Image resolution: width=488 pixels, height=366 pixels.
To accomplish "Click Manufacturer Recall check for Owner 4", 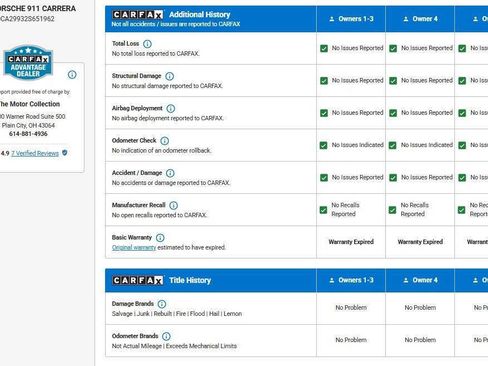I will click(x=393, y=210).
